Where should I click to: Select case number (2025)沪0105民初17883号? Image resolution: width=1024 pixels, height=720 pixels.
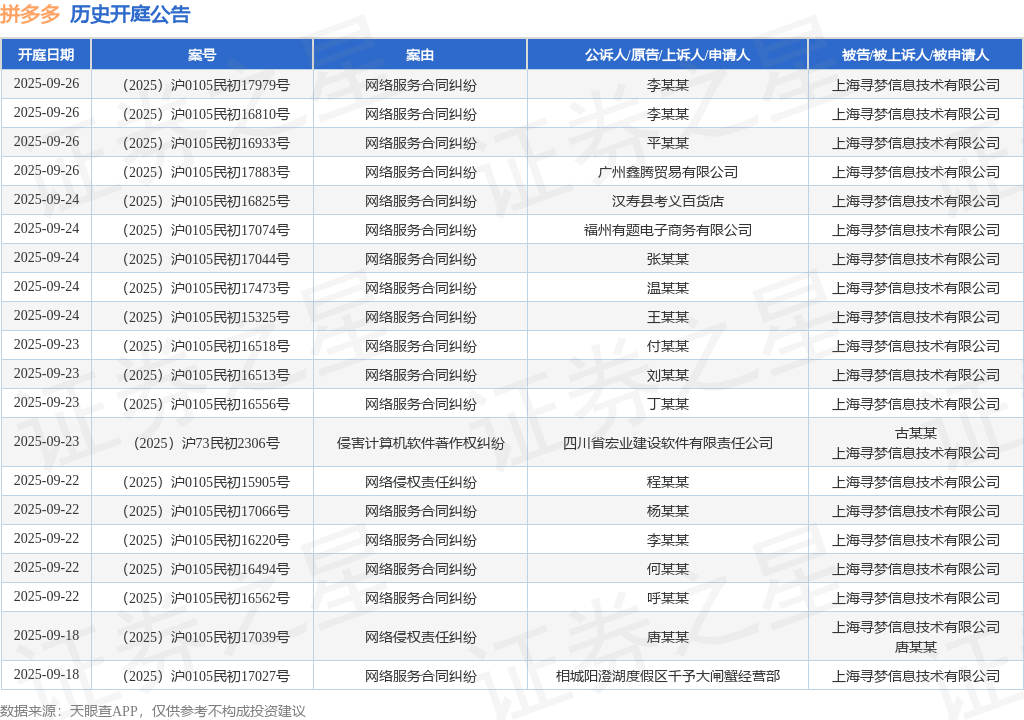point(206,172)
